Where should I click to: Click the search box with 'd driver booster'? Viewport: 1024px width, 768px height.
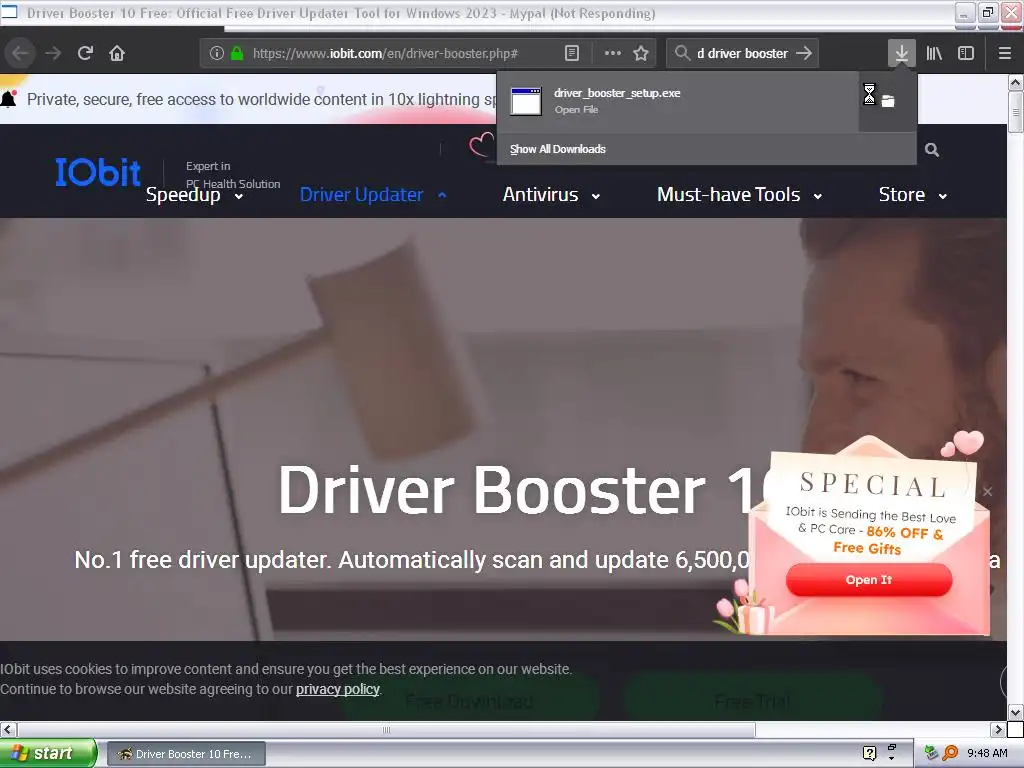[742, 53]
